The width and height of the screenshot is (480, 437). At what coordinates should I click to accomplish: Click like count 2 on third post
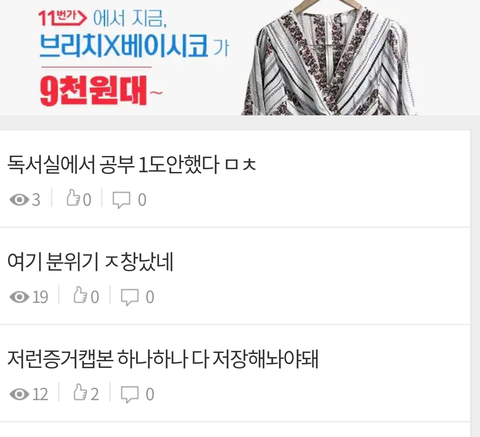click(x=95, y=395)
